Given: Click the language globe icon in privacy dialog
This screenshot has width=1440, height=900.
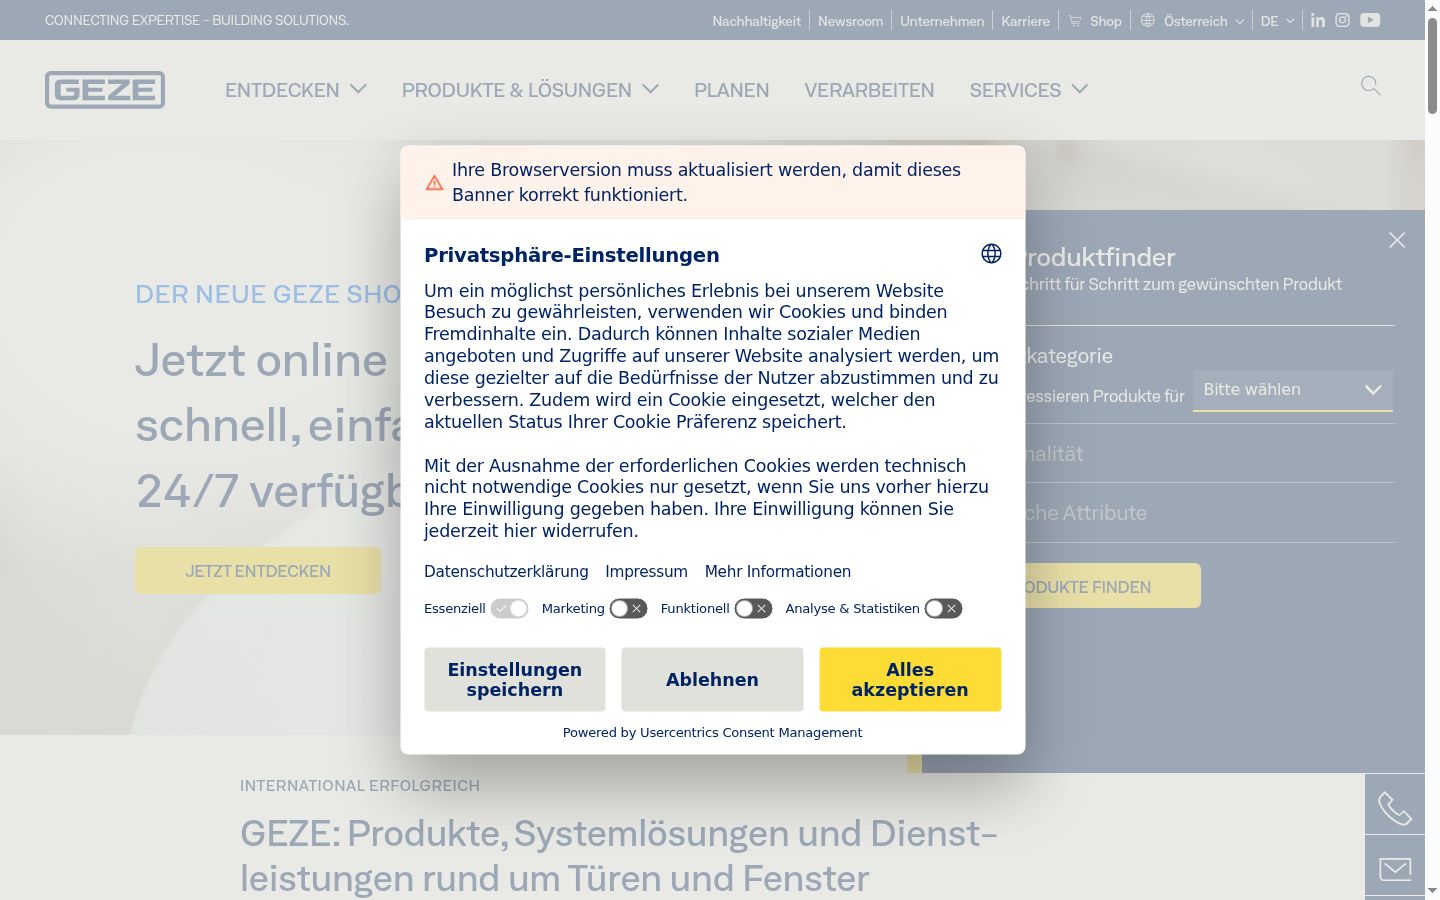Looking at the screenshot, I should tap(991, 254).
